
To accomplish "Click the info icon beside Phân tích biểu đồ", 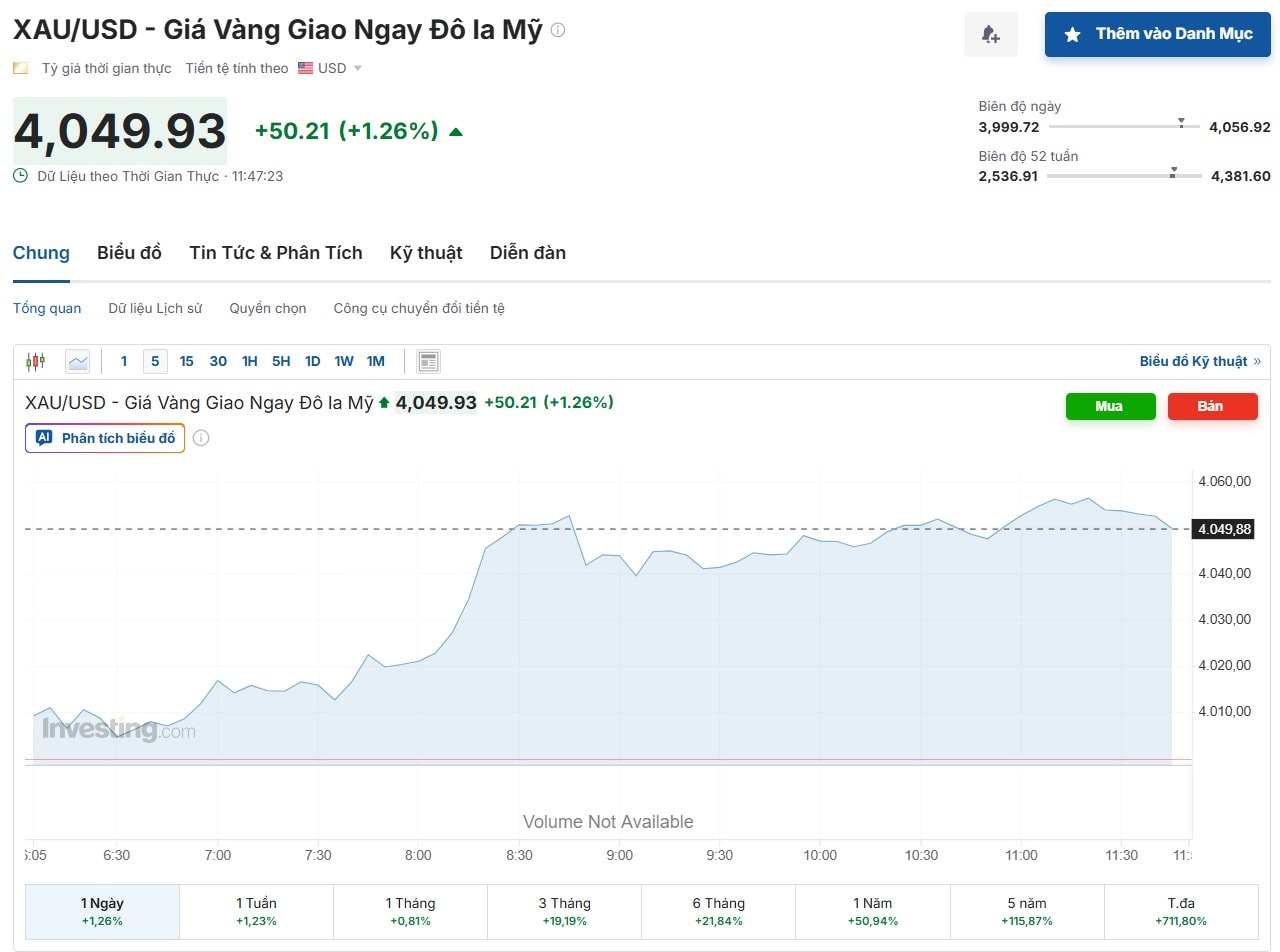I will pos(202,438).
